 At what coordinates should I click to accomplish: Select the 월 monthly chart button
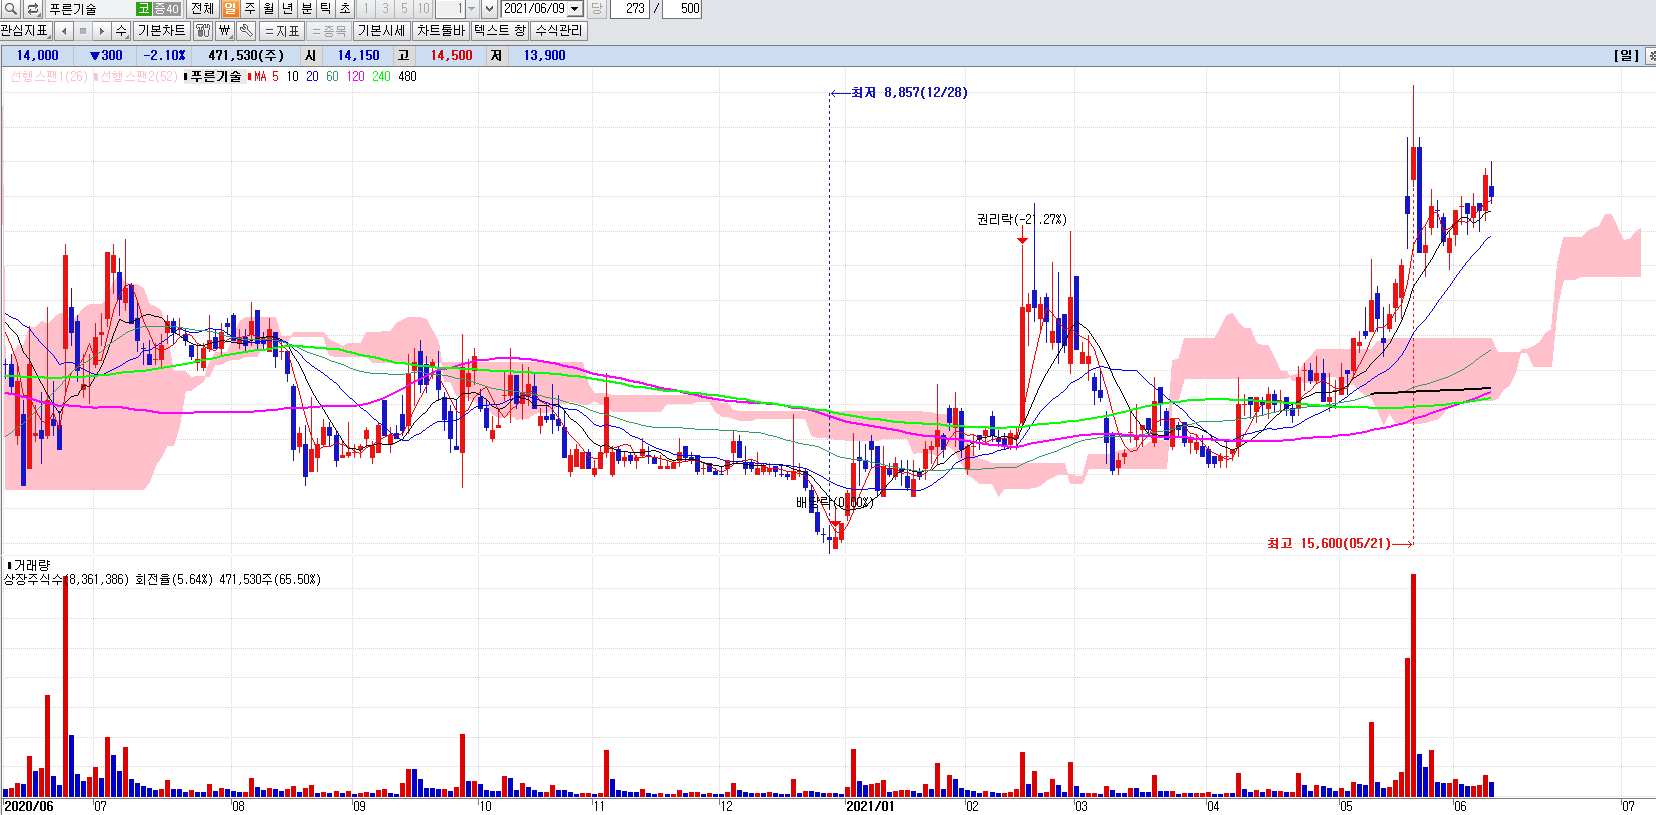click(x=269, y=9)
